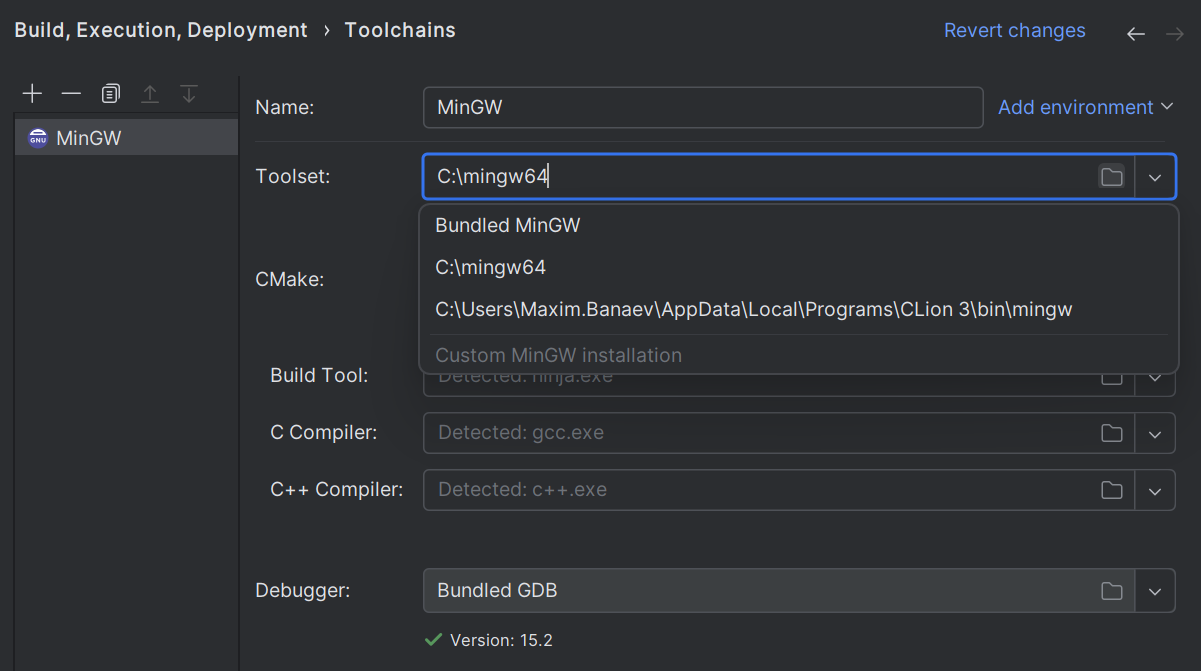Expand the C++ Compiler dropdown

point(1155,490)
